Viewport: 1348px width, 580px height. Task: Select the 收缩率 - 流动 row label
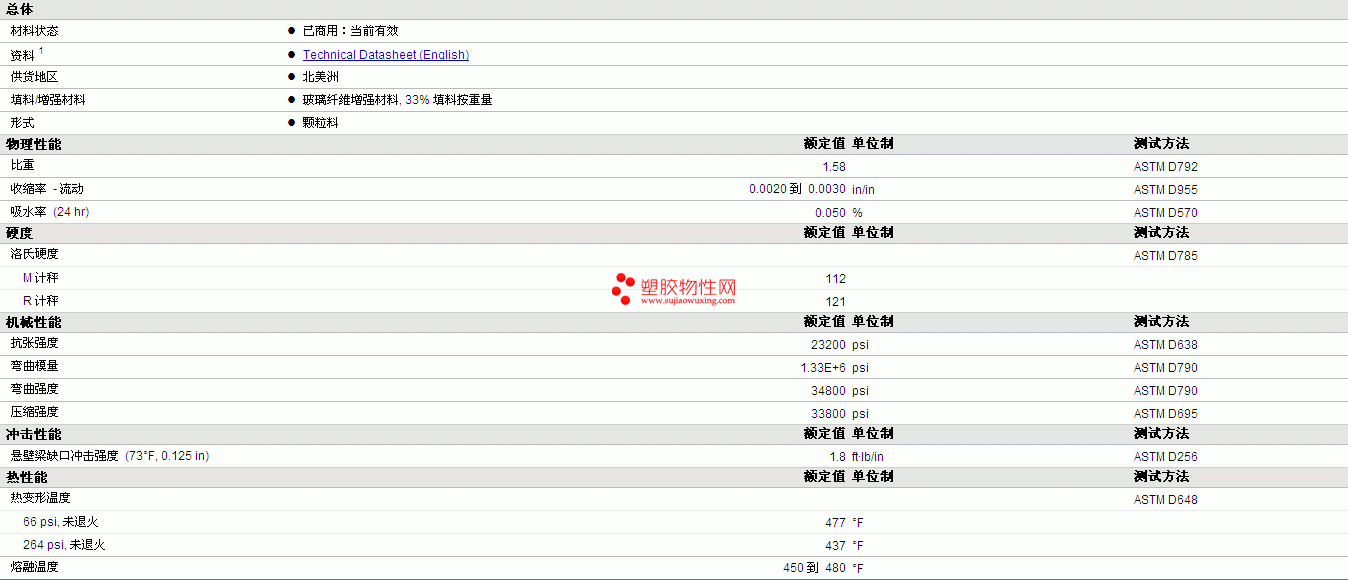[x=47, y=189]
